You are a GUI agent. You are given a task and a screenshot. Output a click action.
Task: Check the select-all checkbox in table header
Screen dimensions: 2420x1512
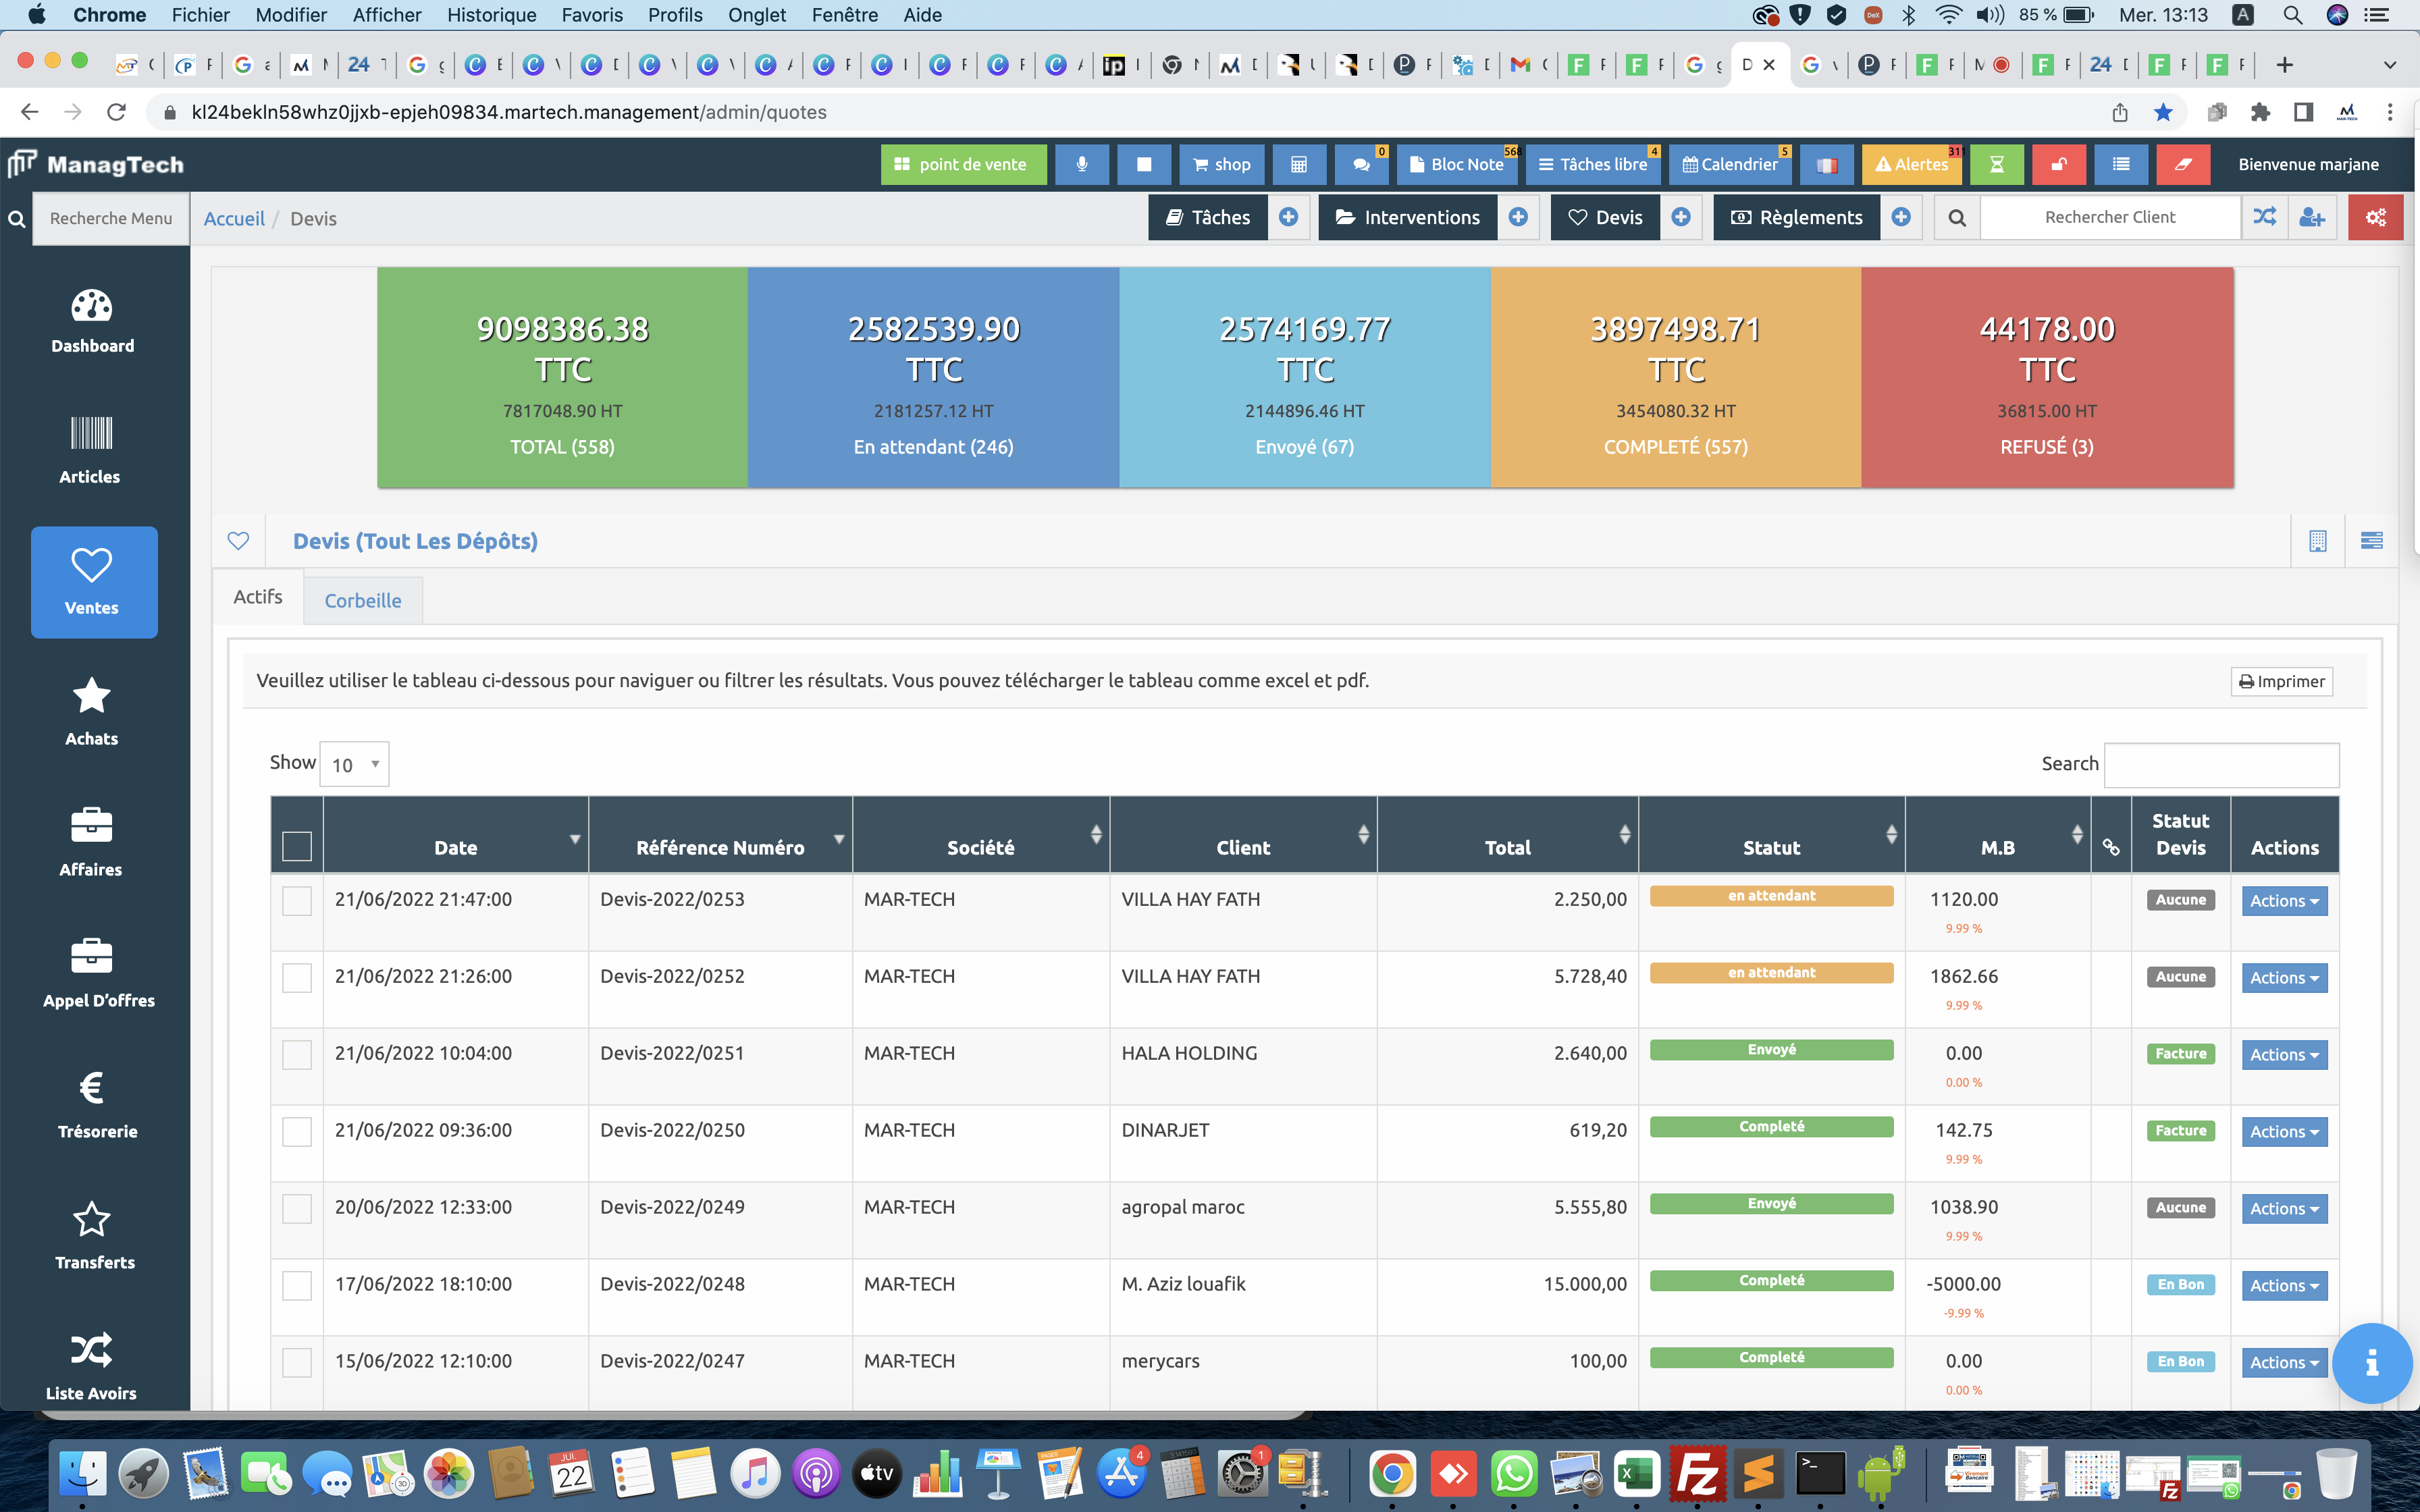[297, 846]
